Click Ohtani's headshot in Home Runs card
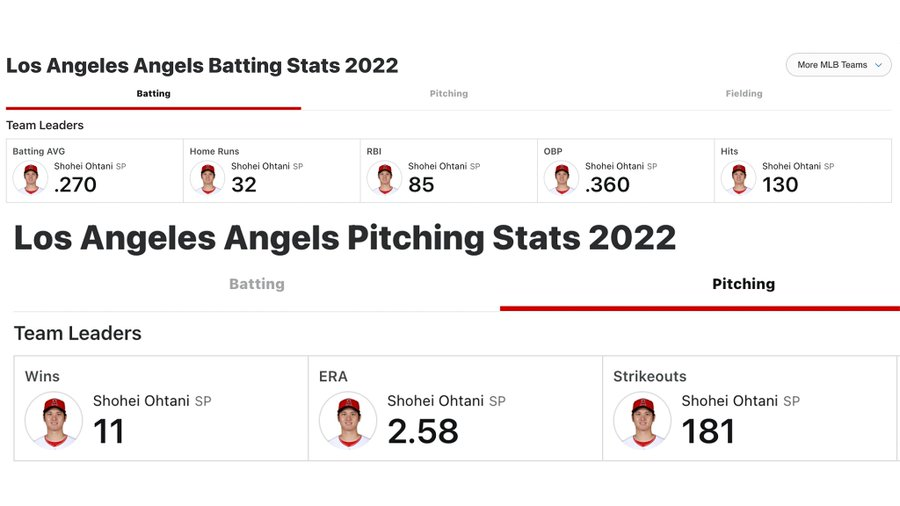The width and height of the screenshot is (900, 506). coord(207,178)
